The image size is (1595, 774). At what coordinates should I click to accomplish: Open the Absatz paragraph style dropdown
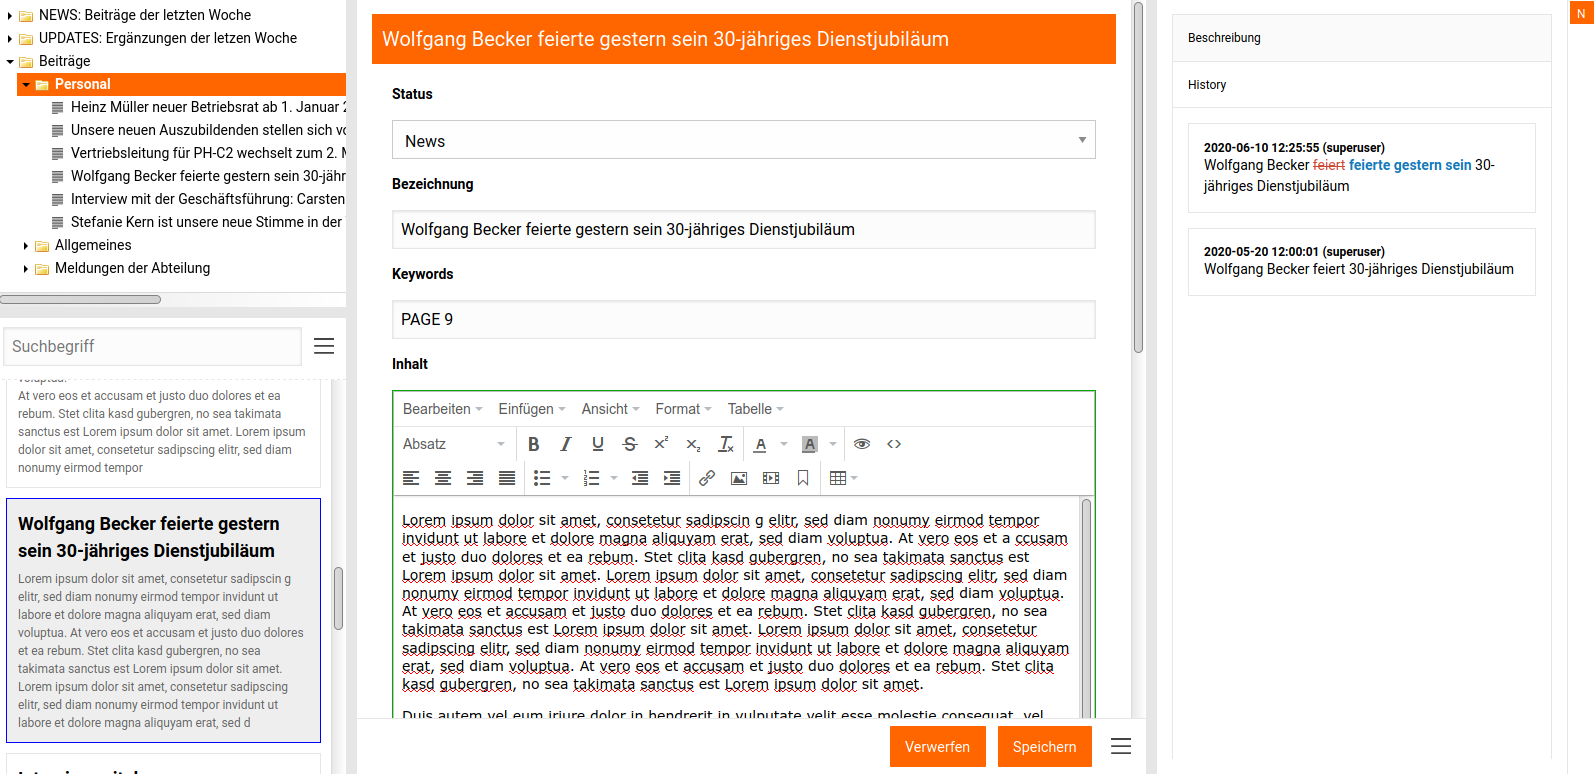tap(454, 444)
